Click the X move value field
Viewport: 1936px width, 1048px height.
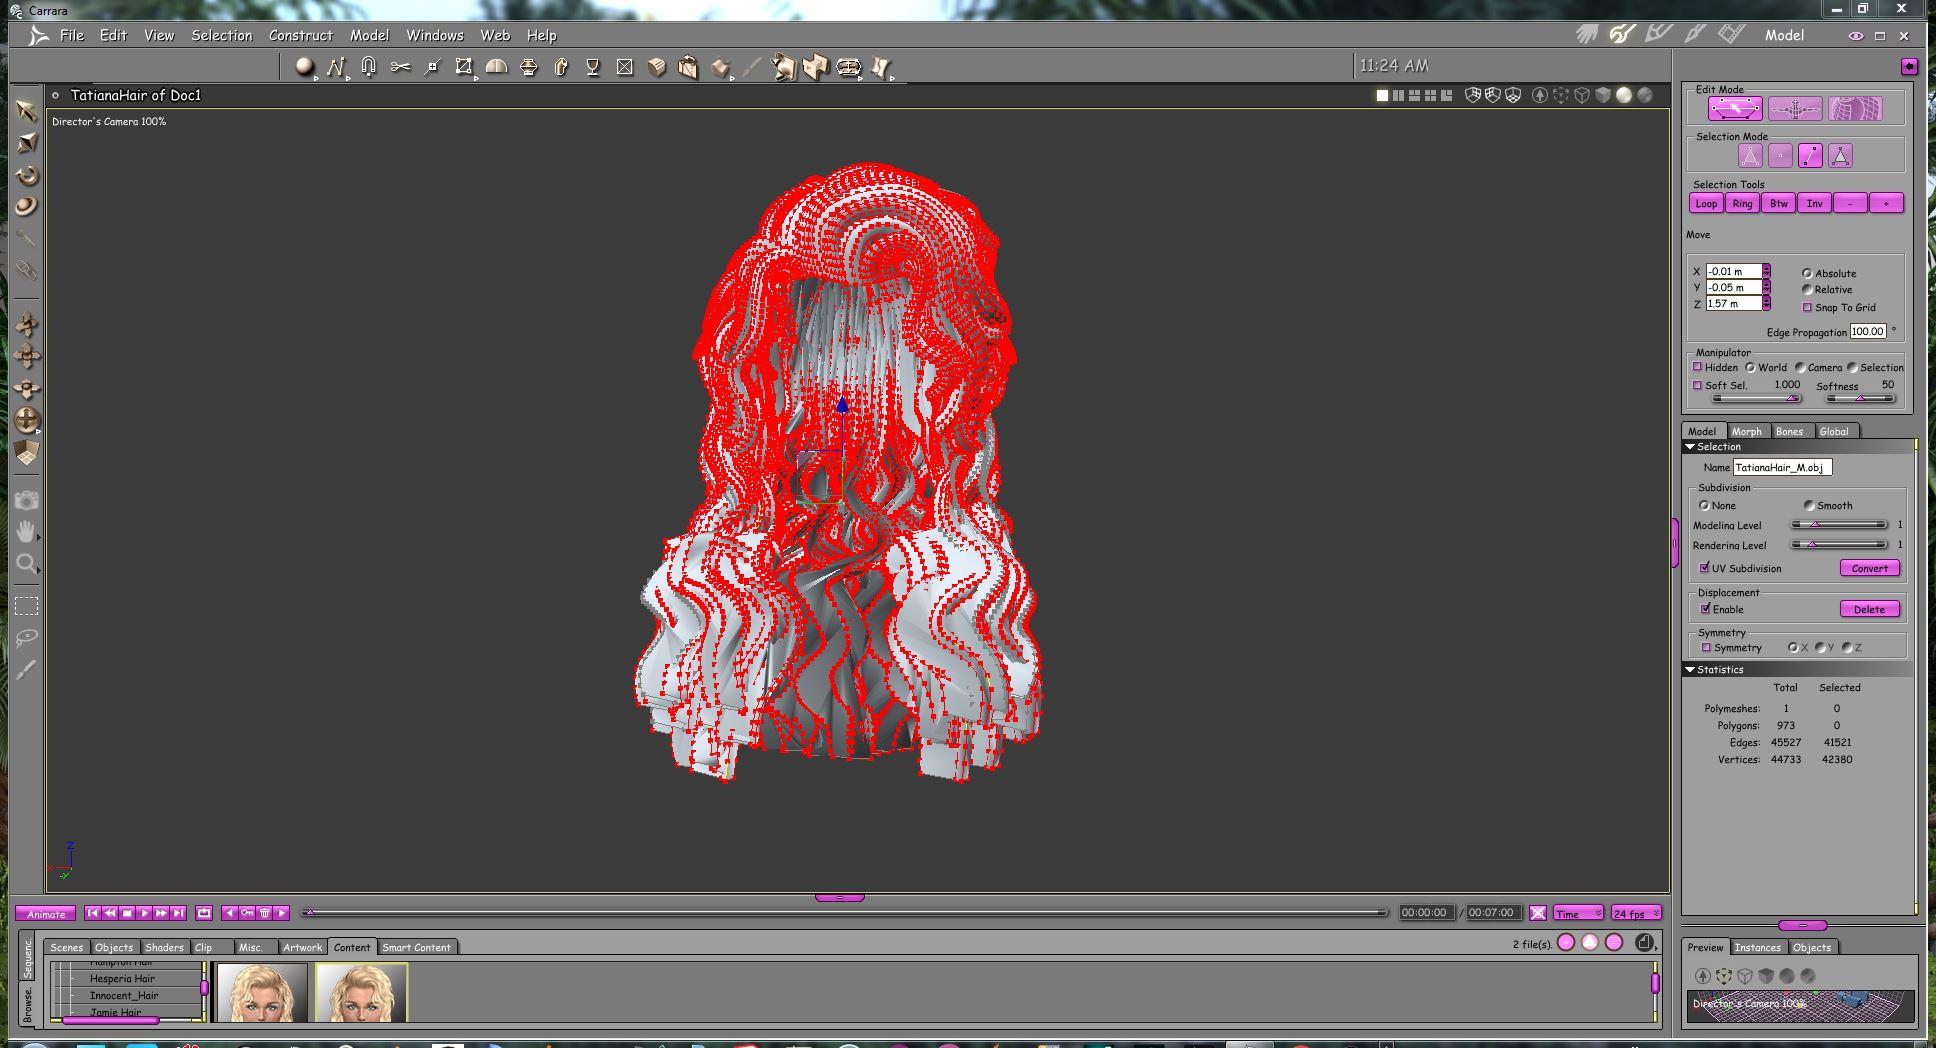(x=1734, y=271)
